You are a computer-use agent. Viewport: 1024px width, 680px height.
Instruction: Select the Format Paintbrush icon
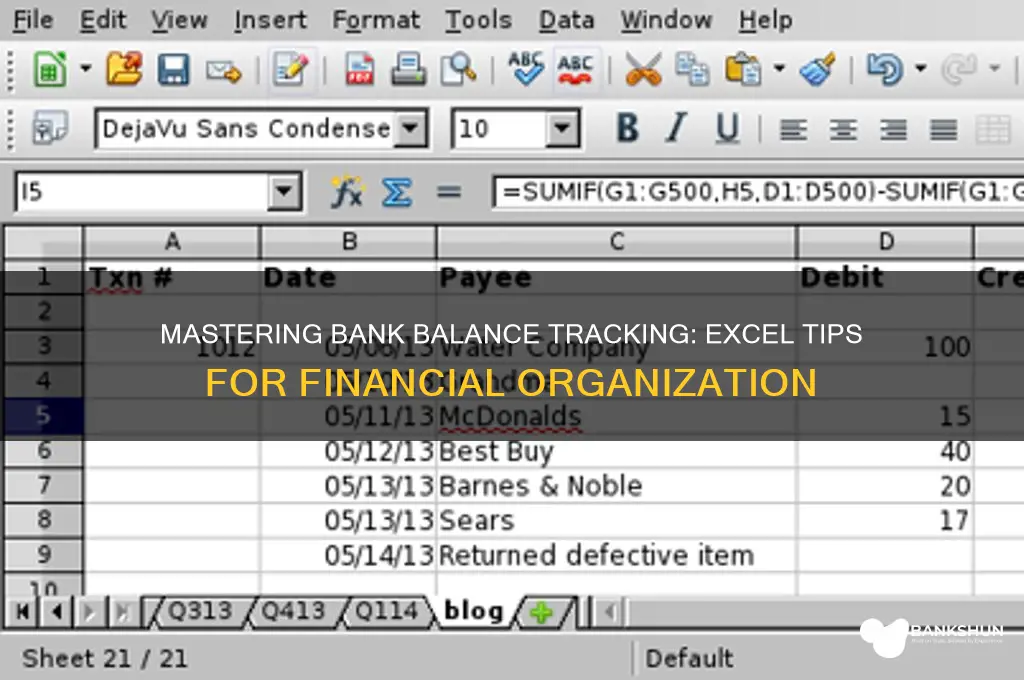(x=818, y=69)
